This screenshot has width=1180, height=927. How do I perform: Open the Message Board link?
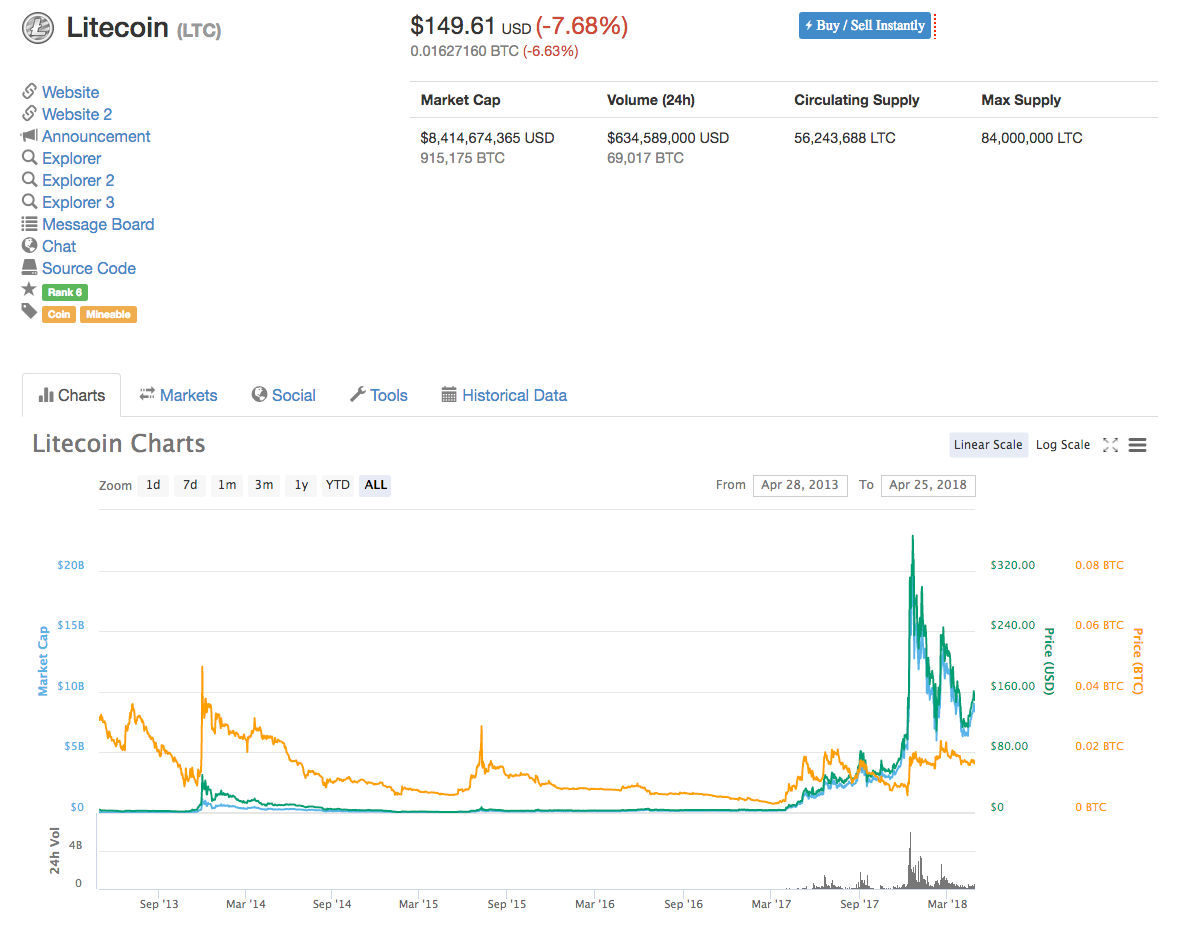tap(98, 224)
